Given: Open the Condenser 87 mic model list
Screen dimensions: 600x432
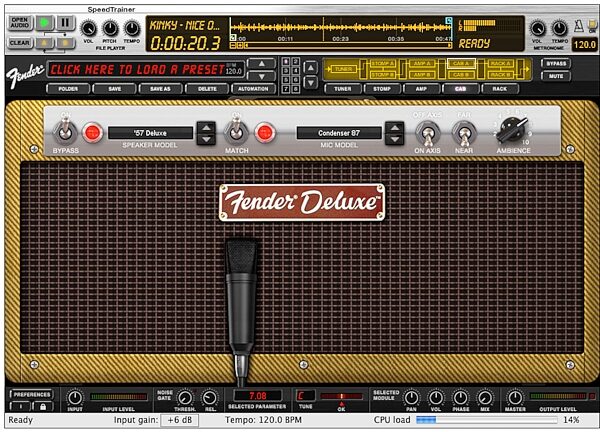Looking at the screenshot, I should click(x=339, y=133).
